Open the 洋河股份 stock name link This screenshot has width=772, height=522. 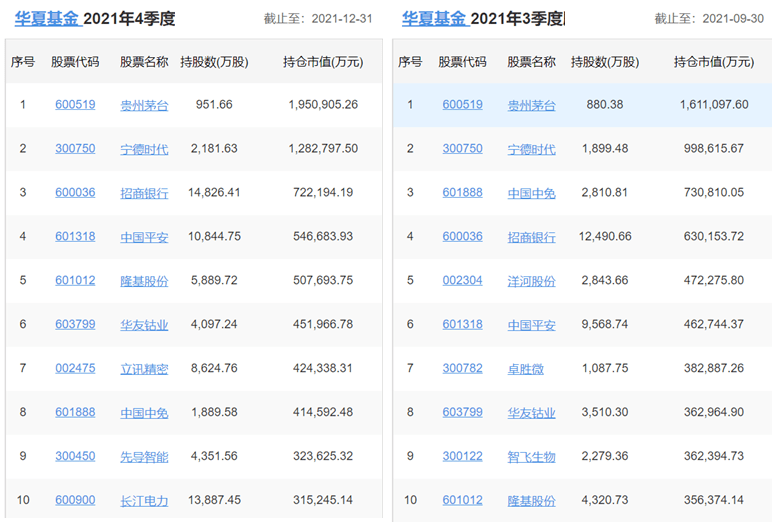click(531, 281)
